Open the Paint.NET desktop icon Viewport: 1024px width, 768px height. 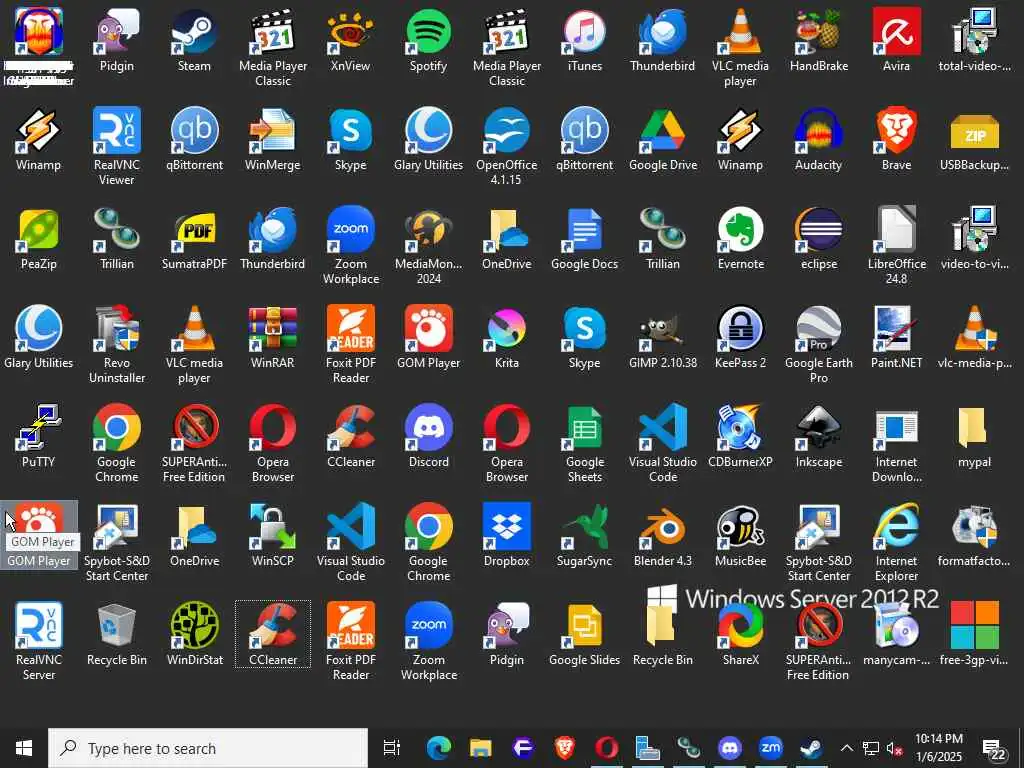tap(896, 338)
